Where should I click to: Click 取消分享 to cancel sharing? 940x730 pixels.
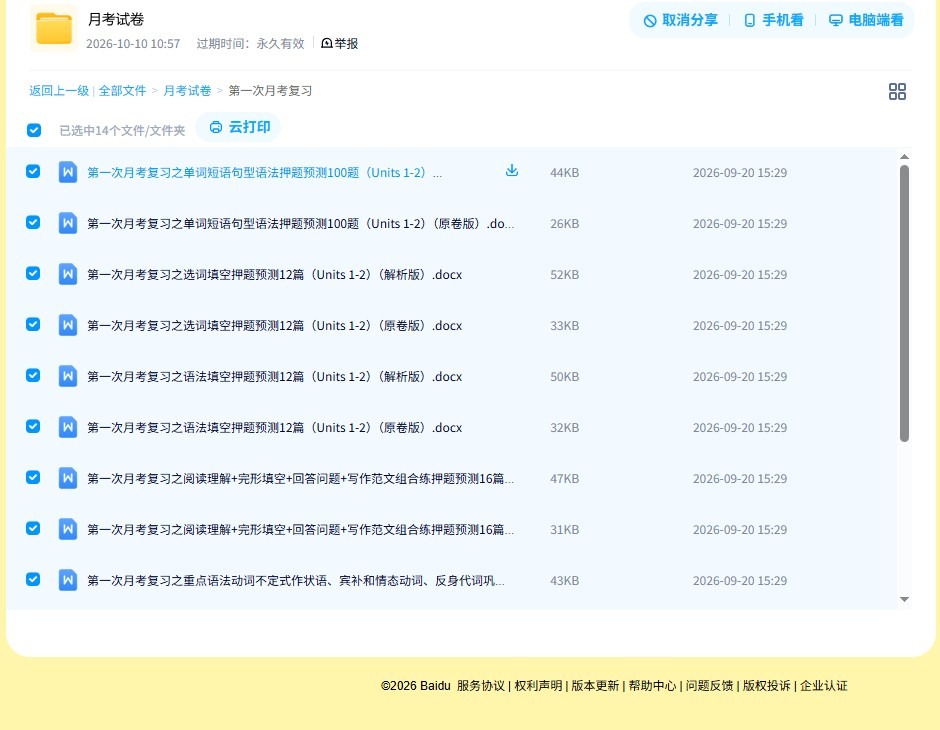(680, 20)
